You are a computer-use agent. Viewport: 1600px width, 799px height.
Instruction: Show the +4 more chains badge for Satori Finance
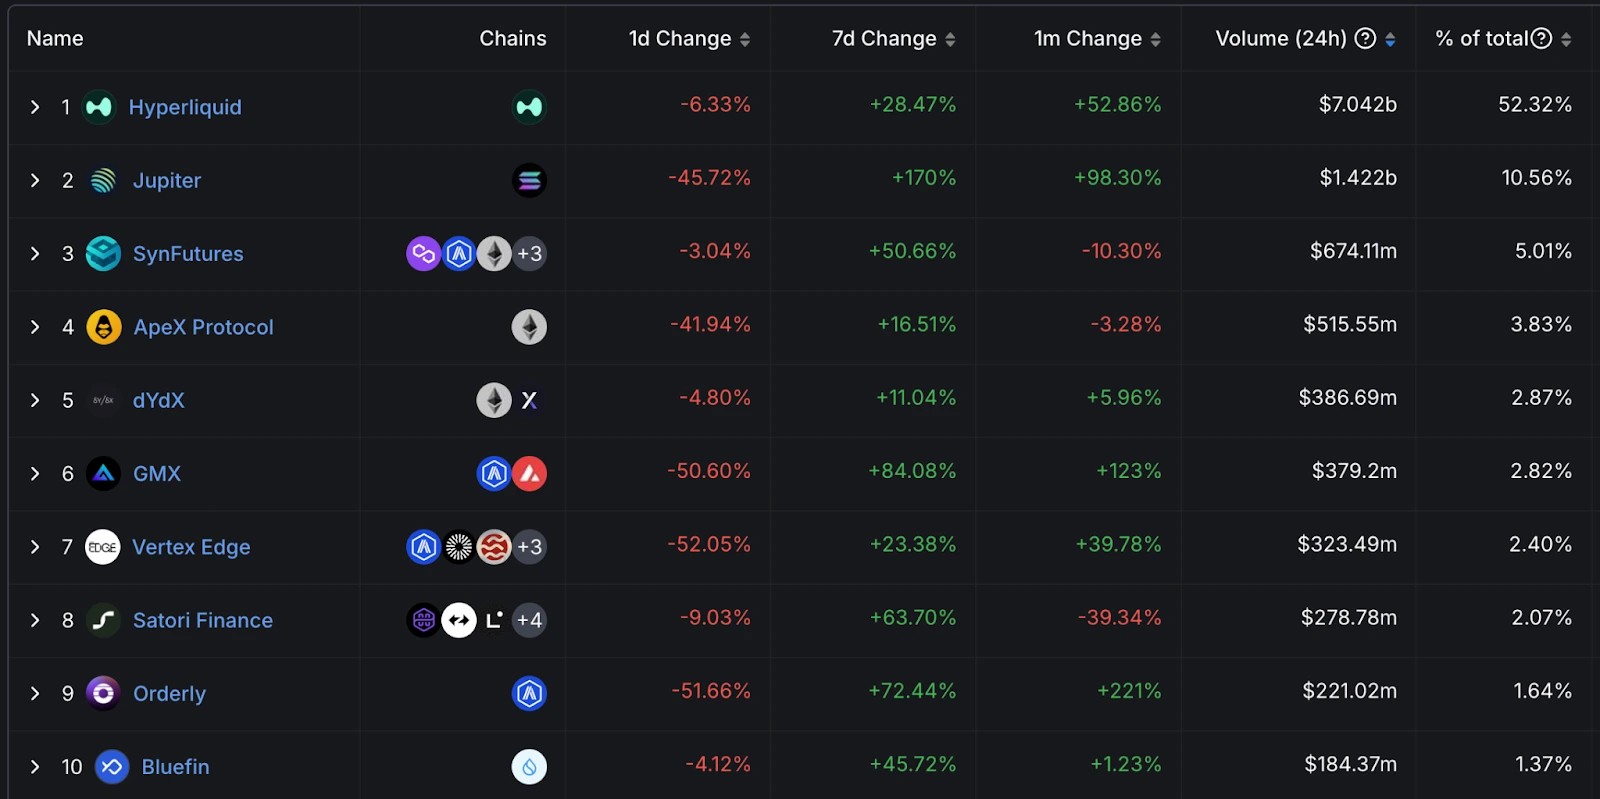pyautogui.click(x=529, y=620)
